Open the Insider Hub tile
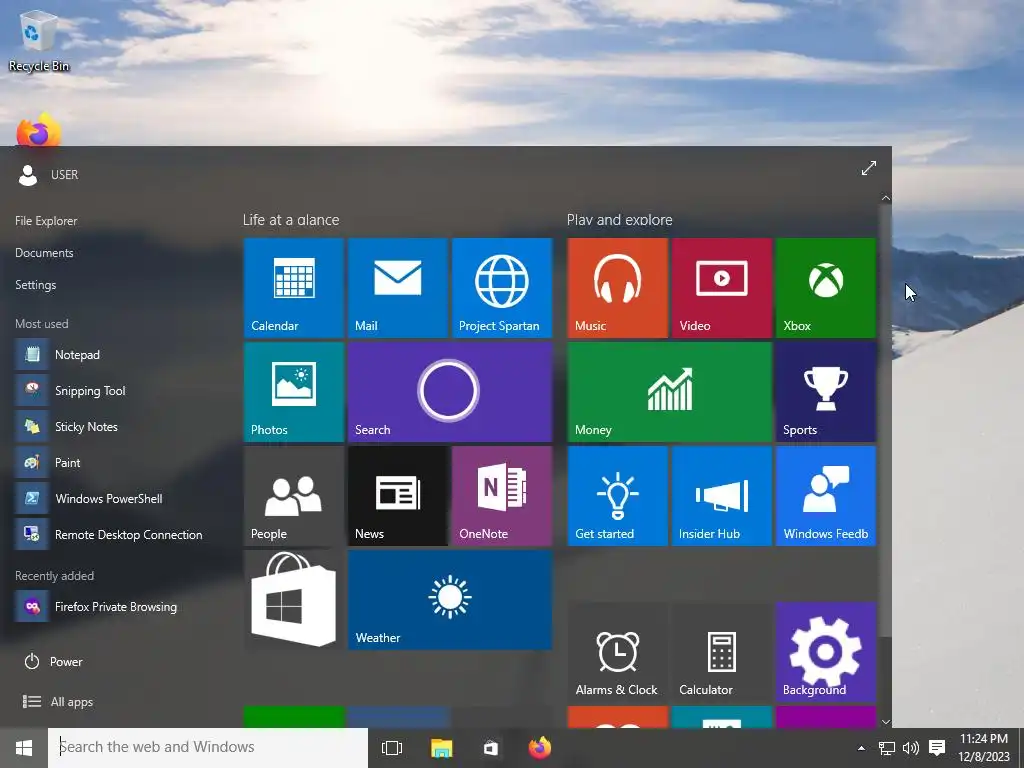This screenshot has width=1024, height=768. [722, 496]
